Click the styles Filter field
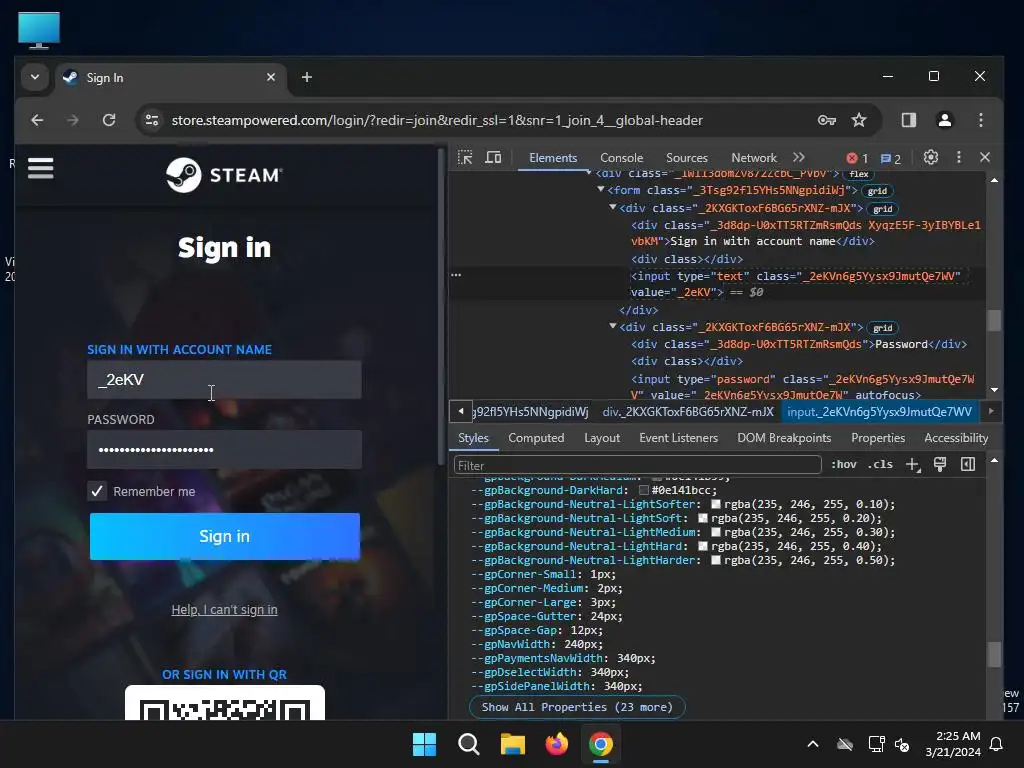This screenshot has width=1024, height=768. (x=637, y=465)
